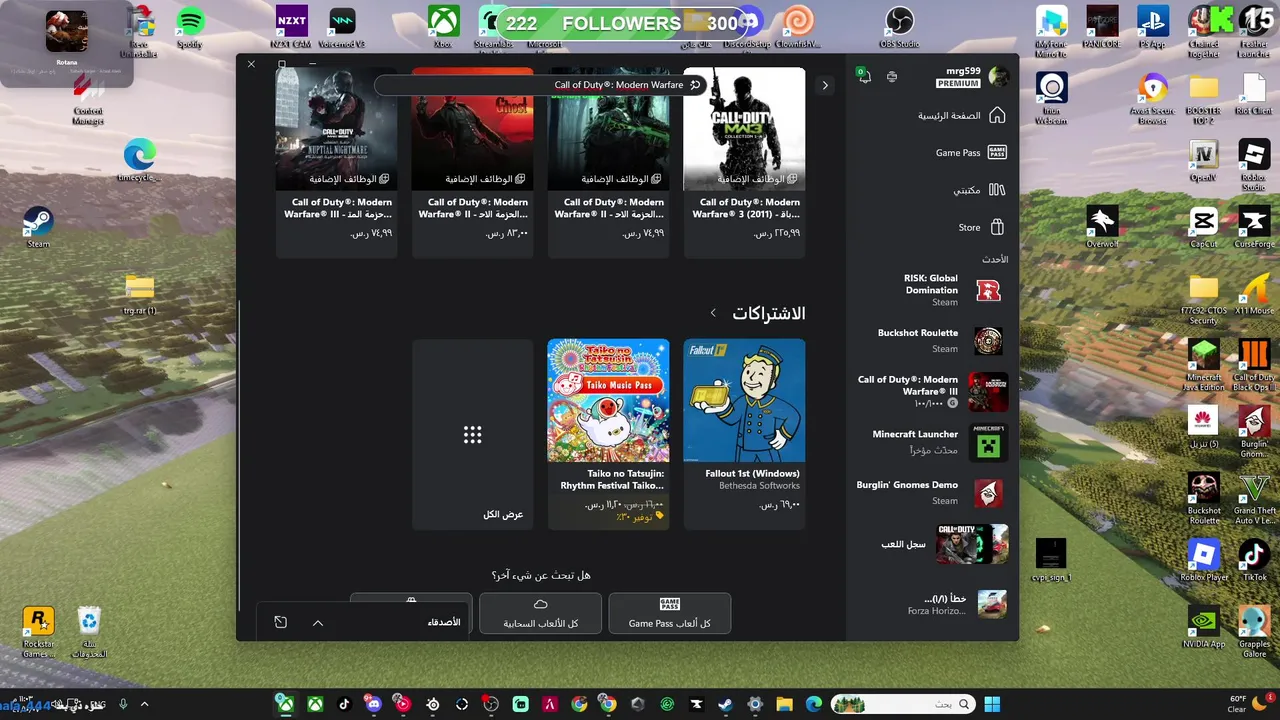Open the Modern Warfare 3 (2011) collection card
This screenshot has width=1280, height=720.
pos(744,162)
